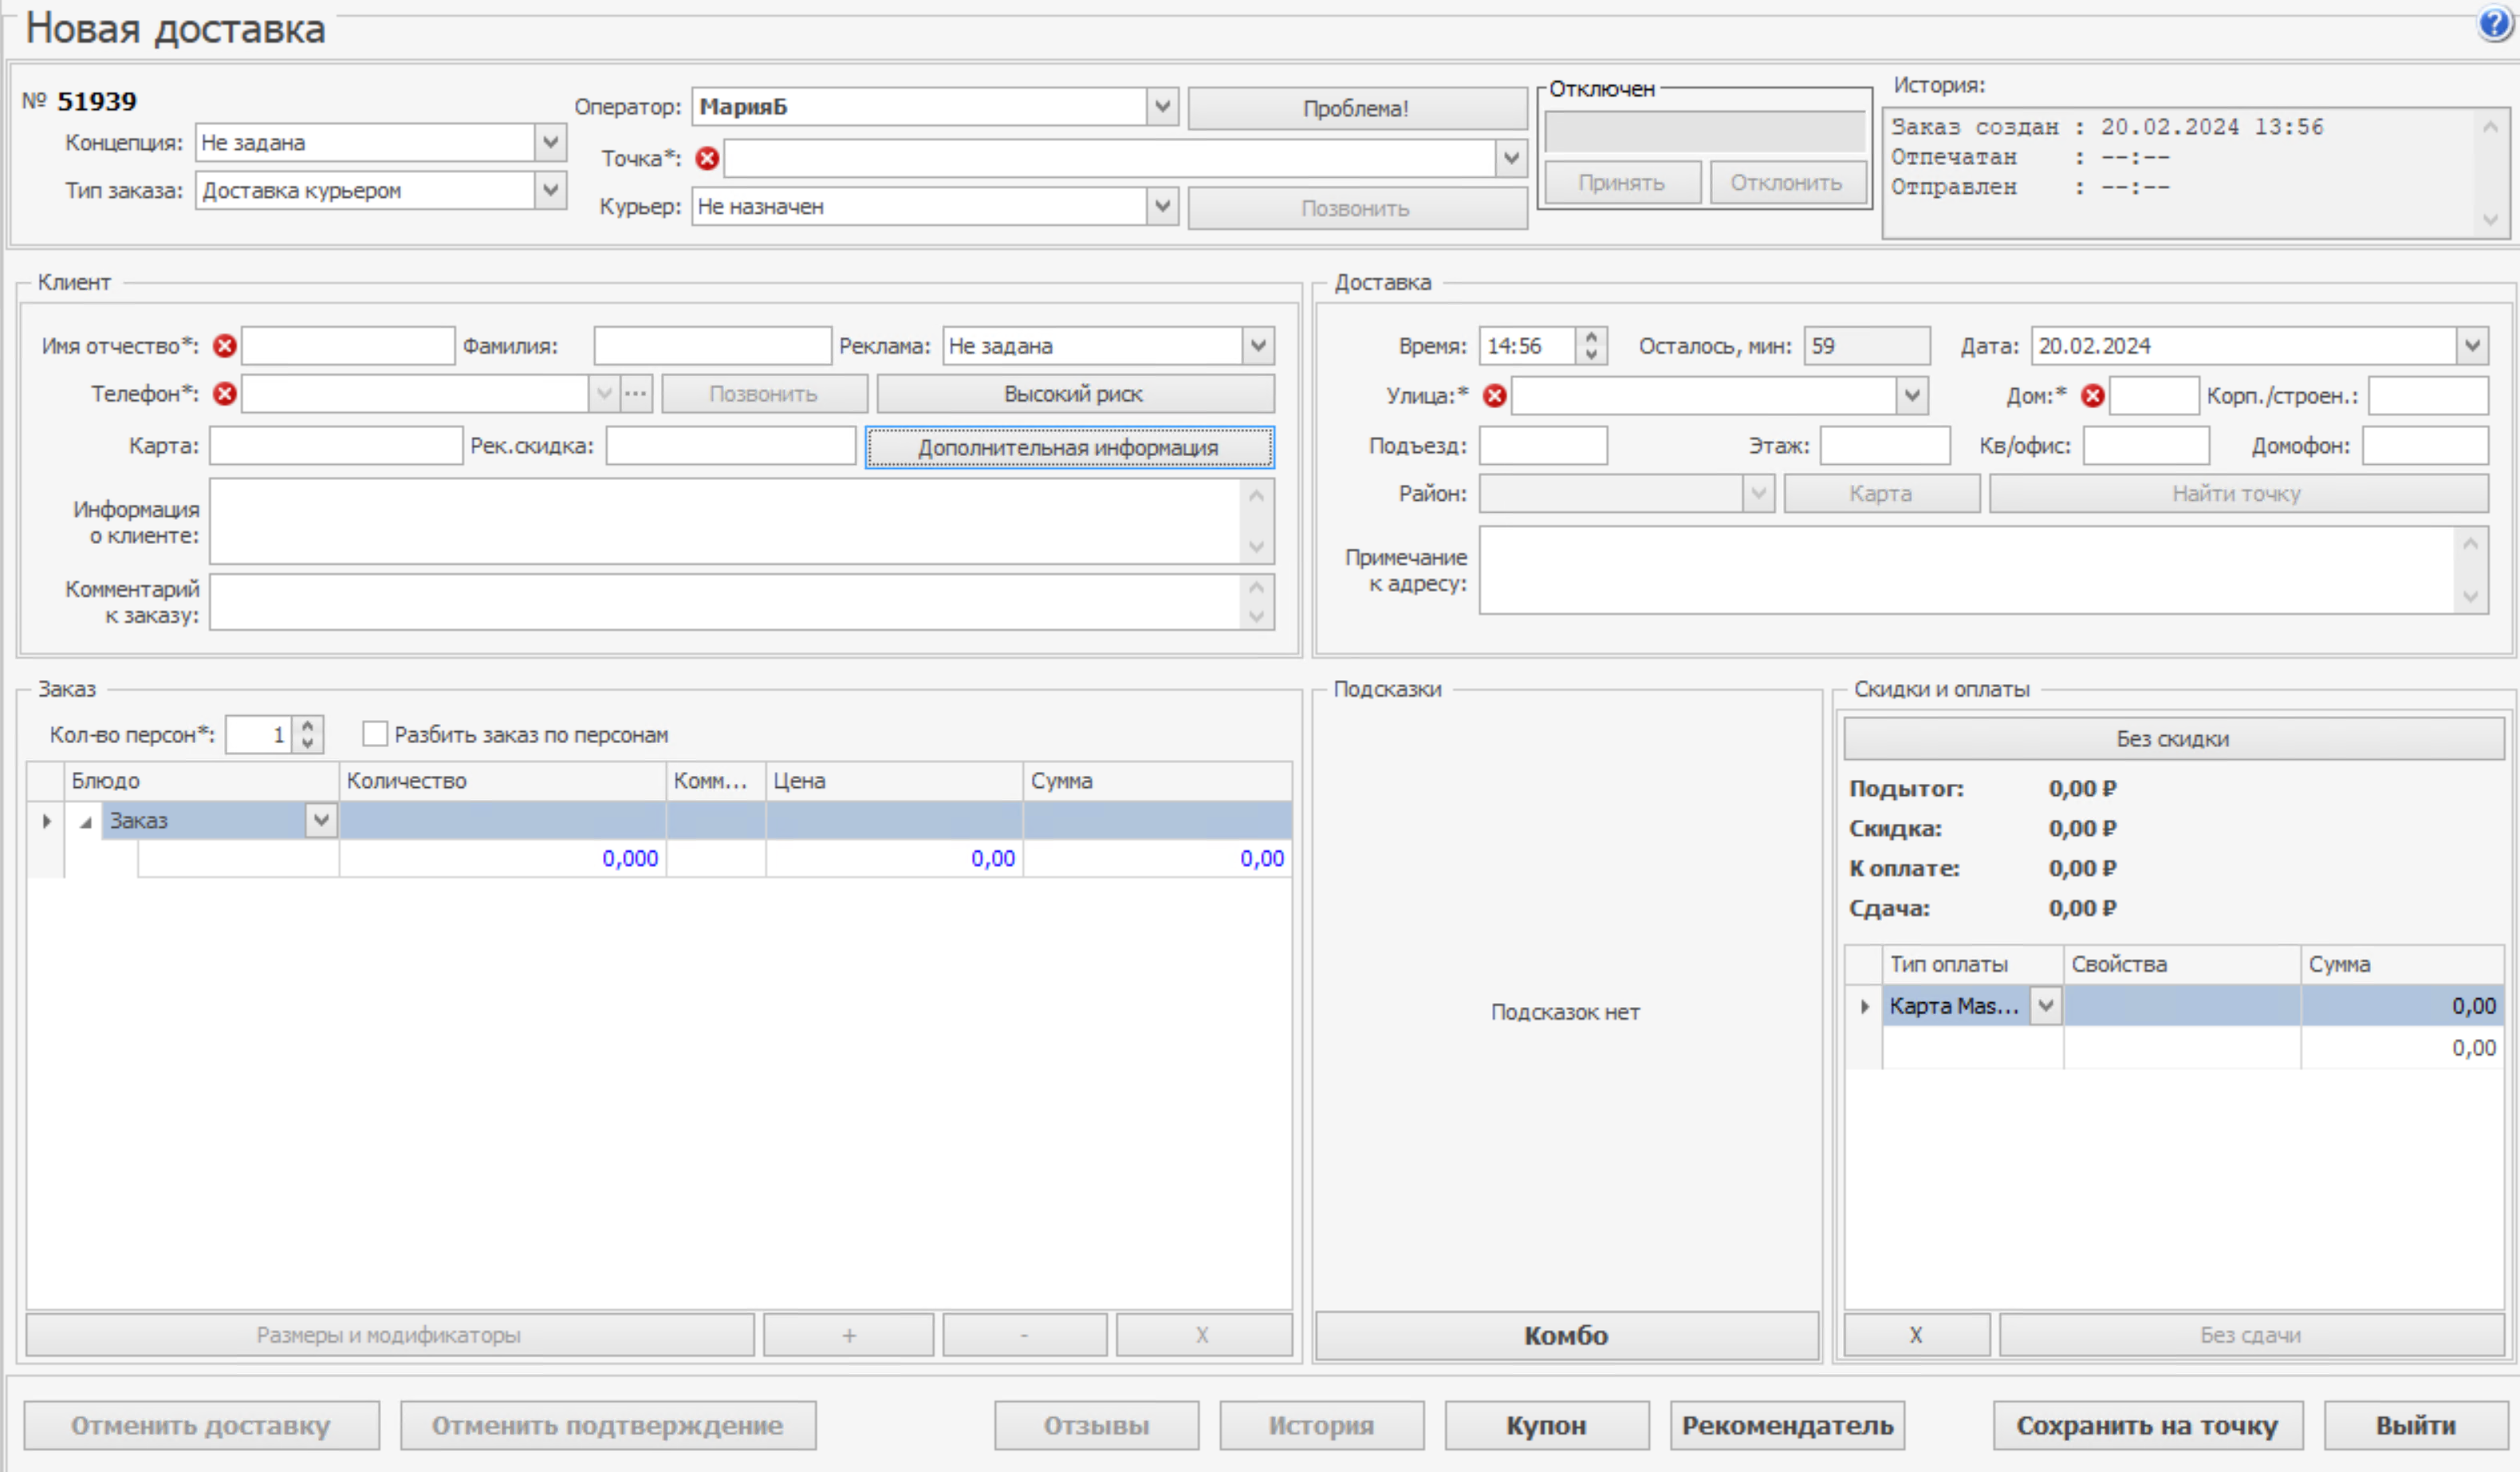This screenshot has width=2520, height=1472.
Task: Click the error icon beside Имя отчество
Action: (225, 346)
